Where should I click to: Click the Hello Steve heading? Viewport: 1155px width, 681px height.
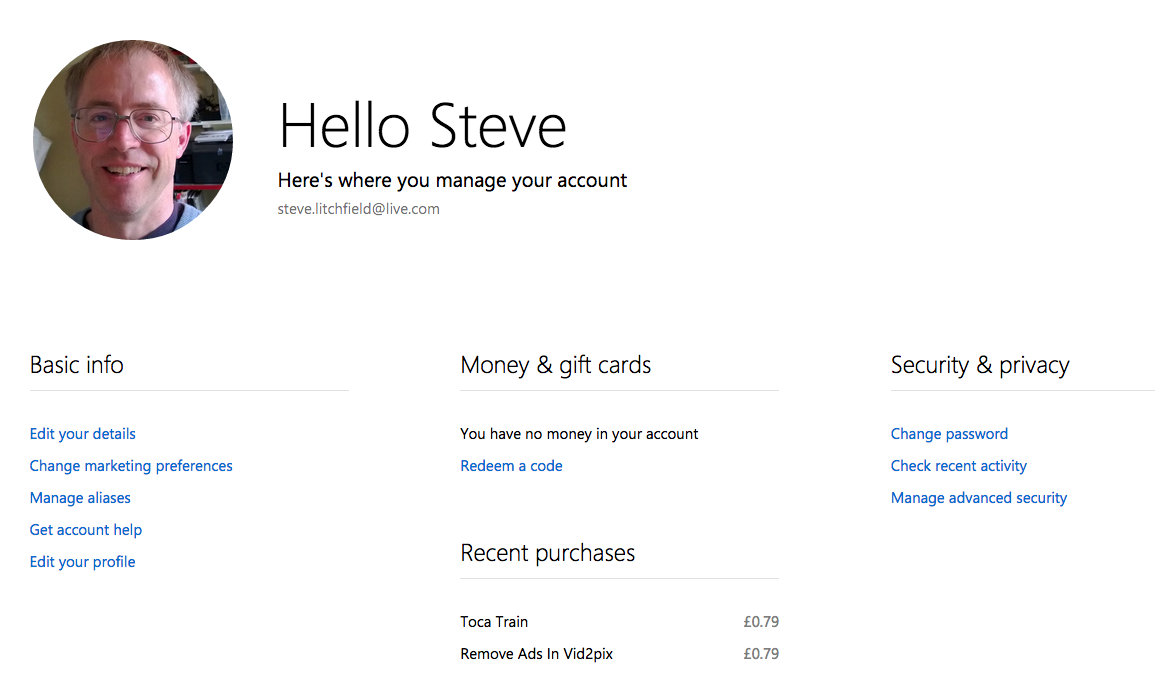423,126
